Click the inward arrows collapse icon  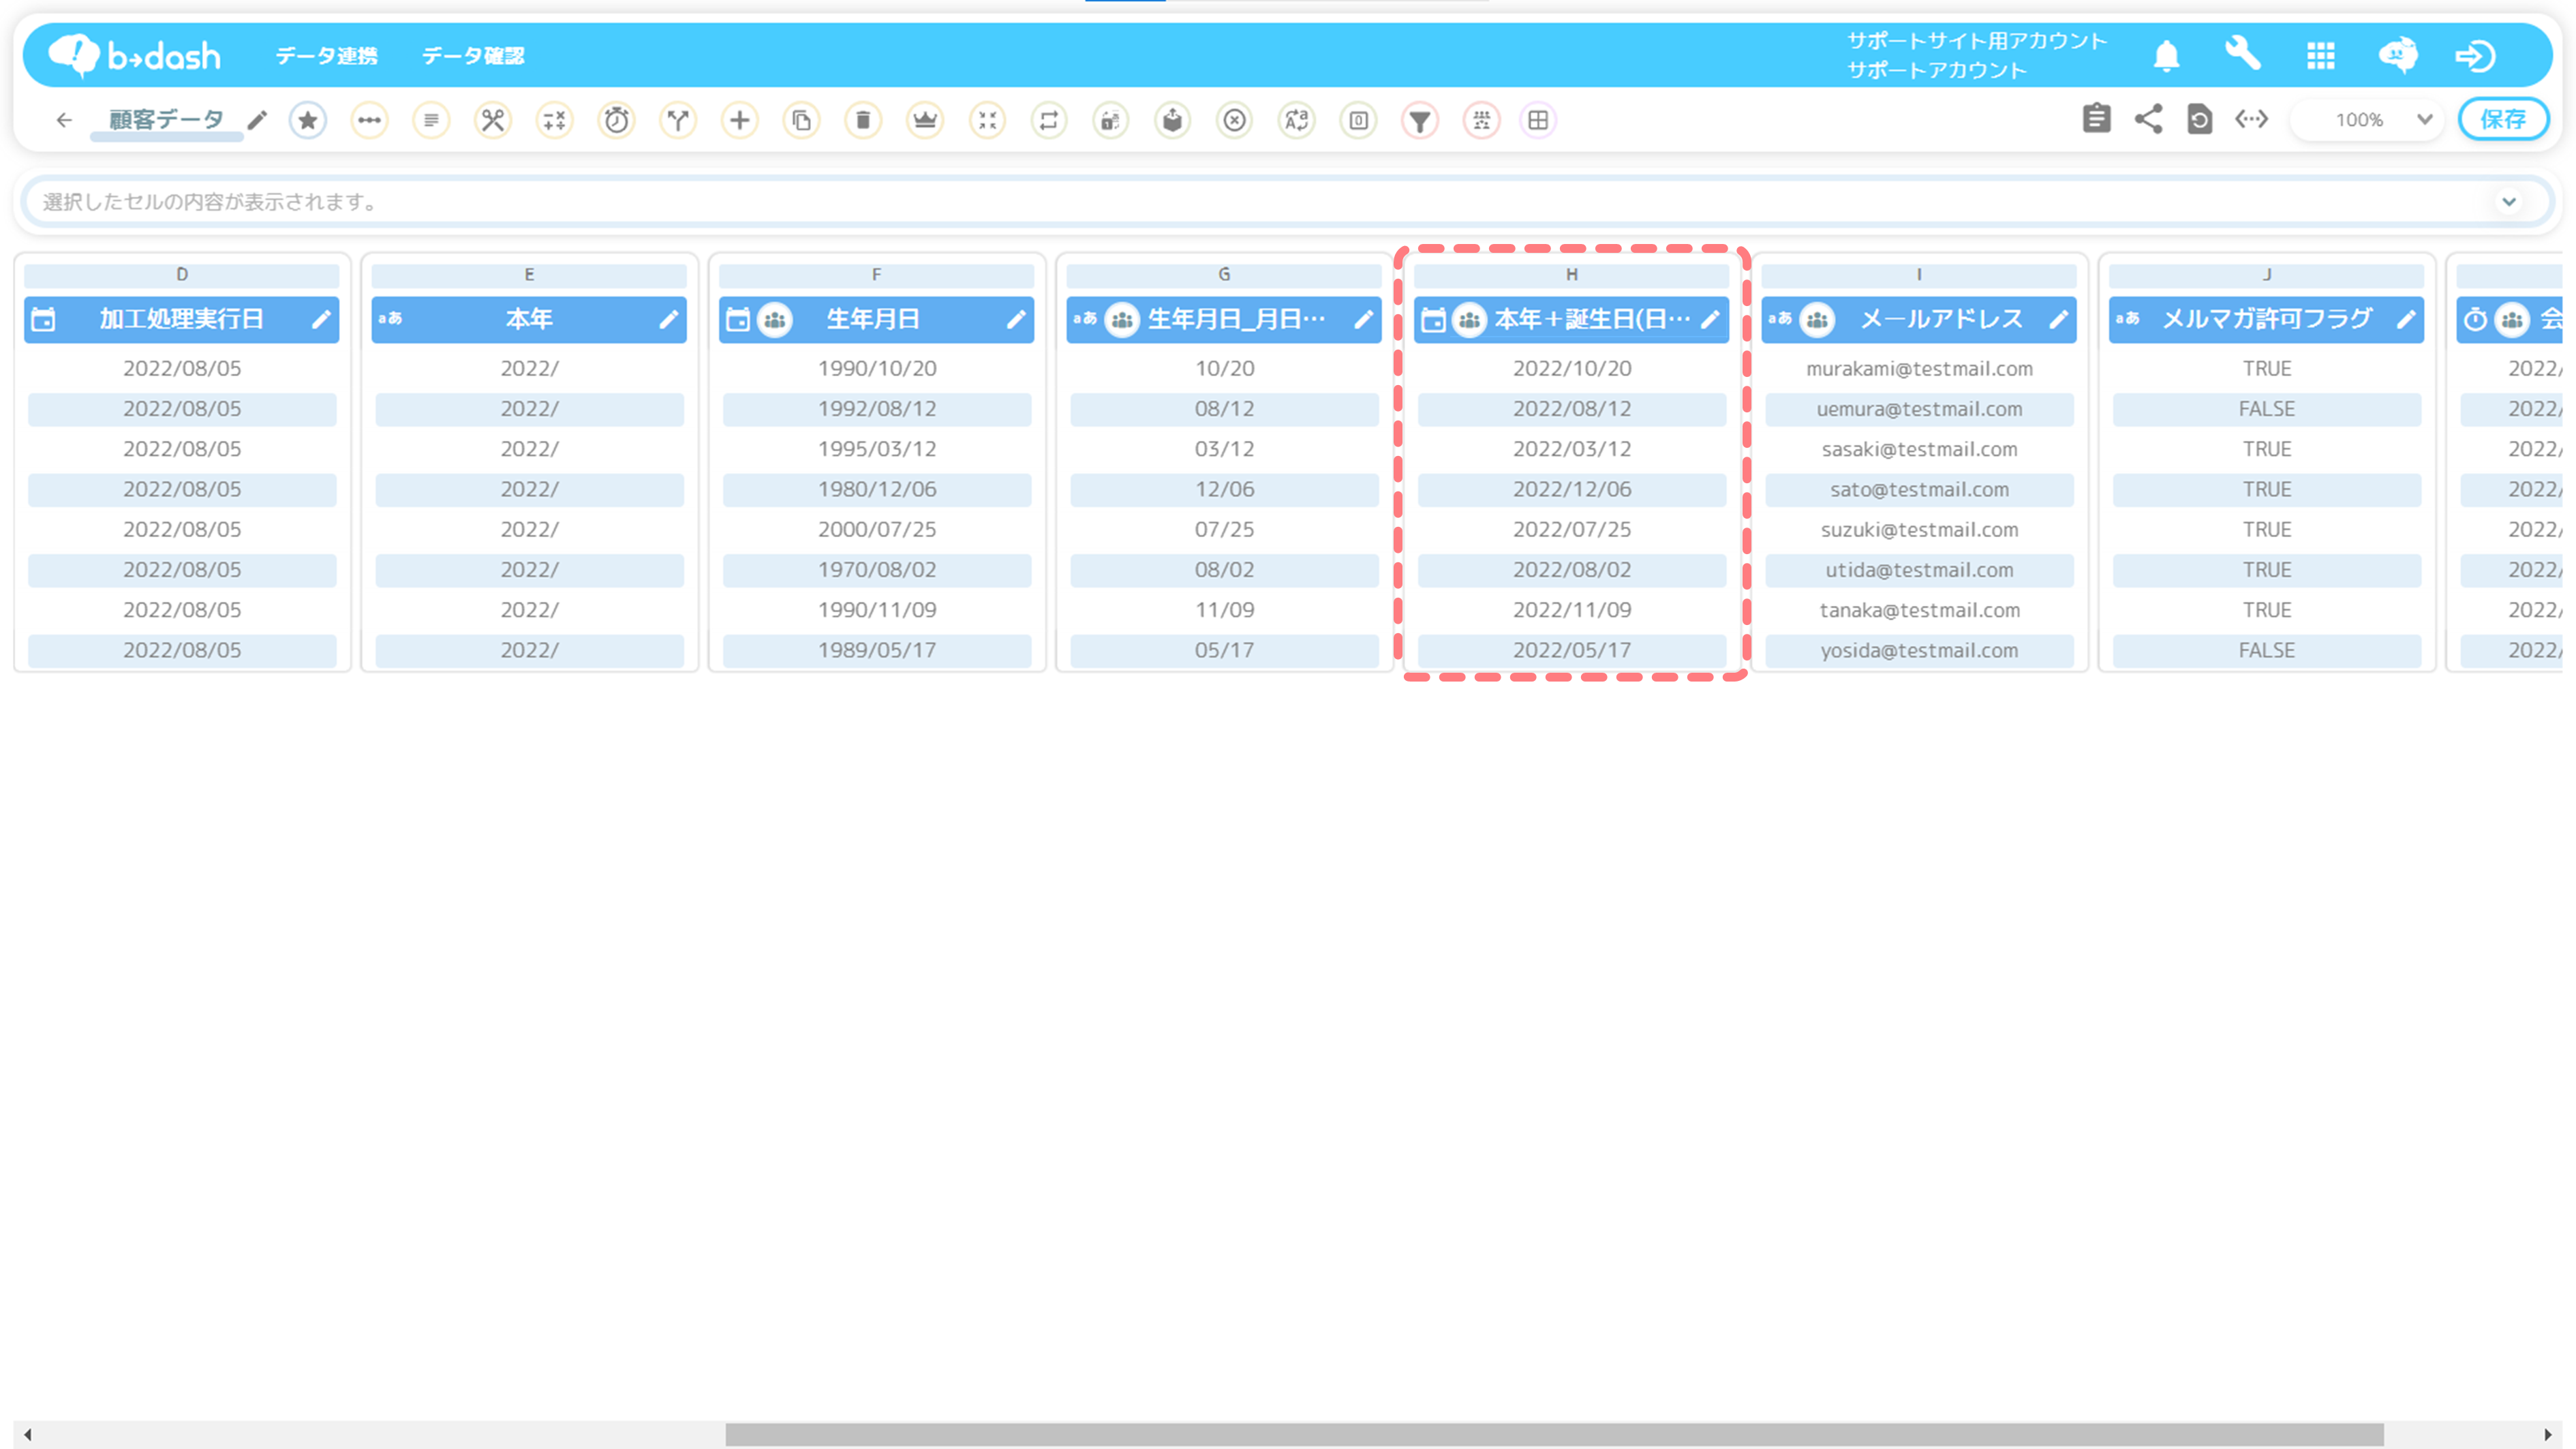988,120
